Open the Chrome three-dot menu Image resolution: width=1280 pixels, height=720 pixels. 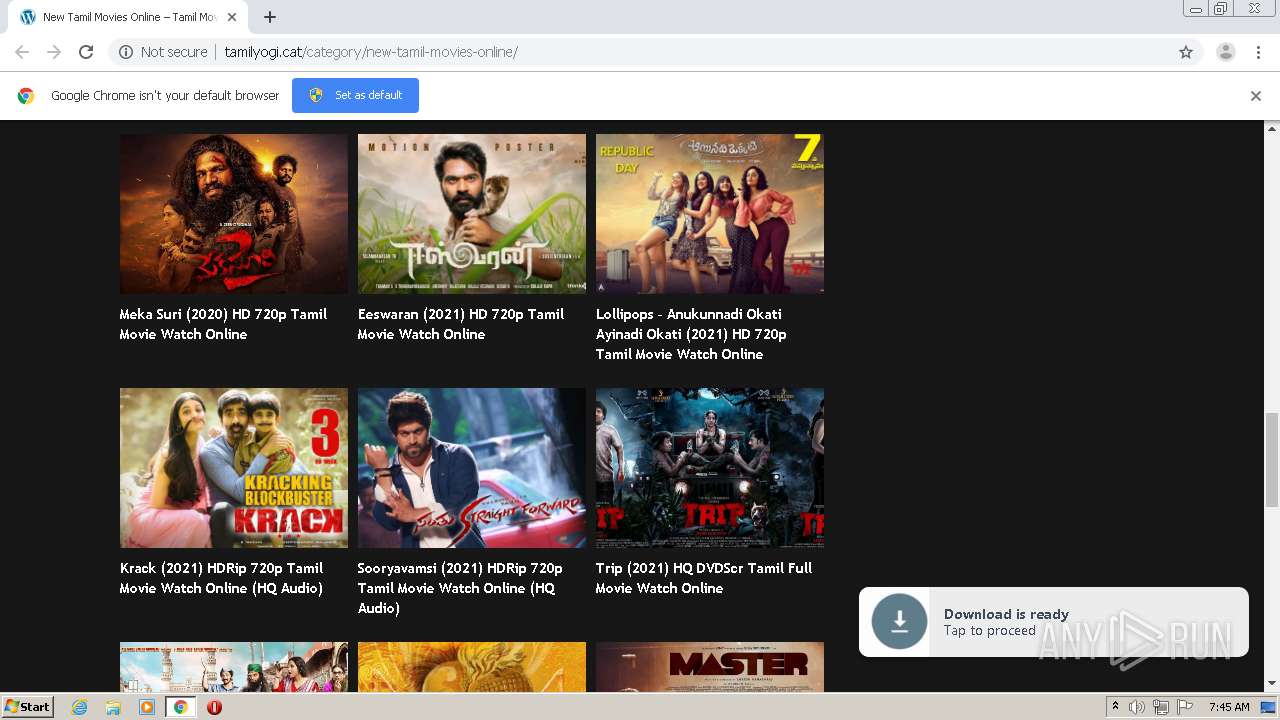(1258, 52)
